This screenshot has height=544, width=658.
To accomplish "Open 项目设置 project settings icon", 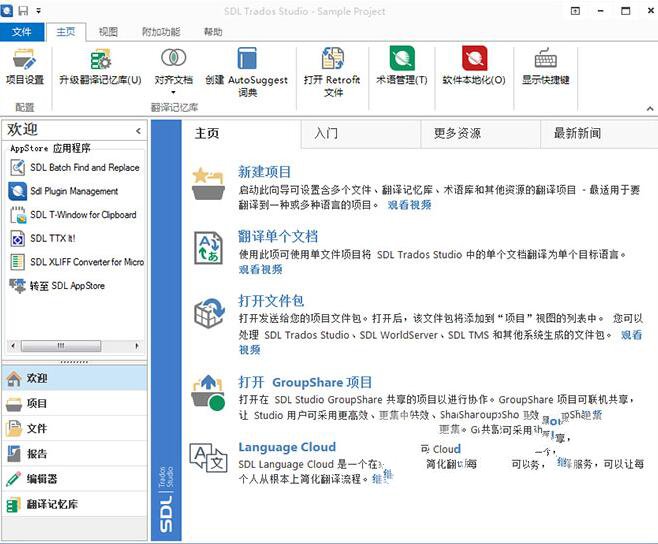I will click(24, 59).
